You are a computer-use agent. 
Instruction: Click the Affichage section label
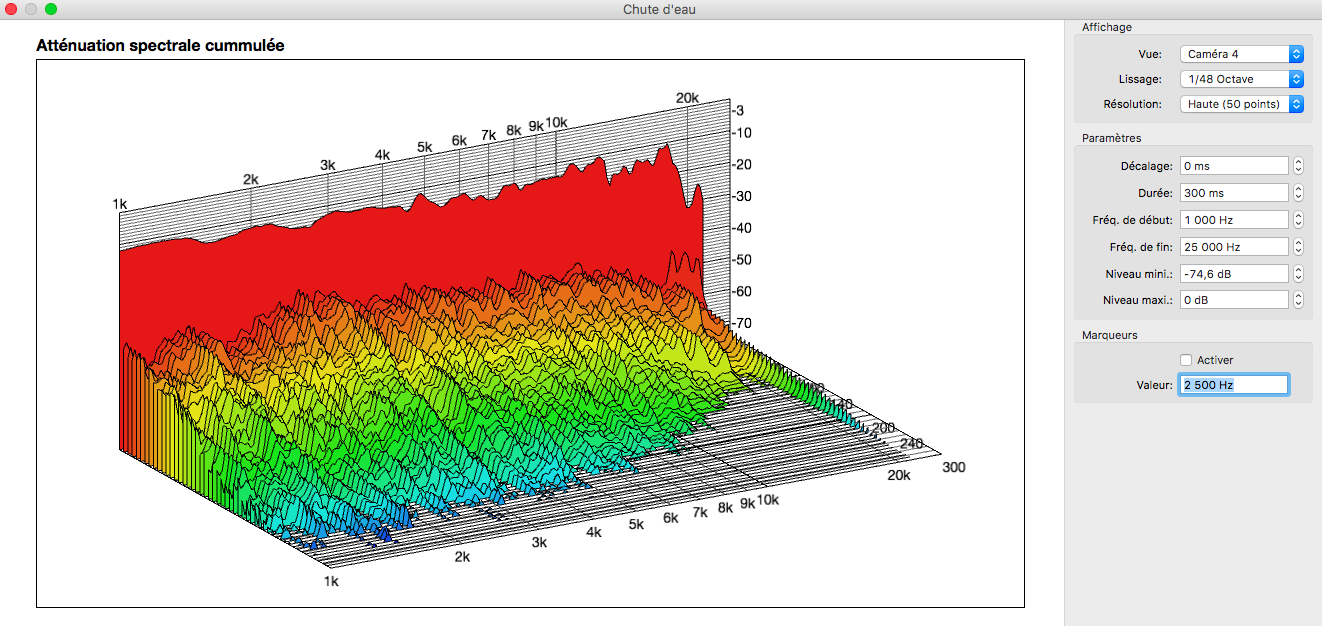(x=1107, y=27)
